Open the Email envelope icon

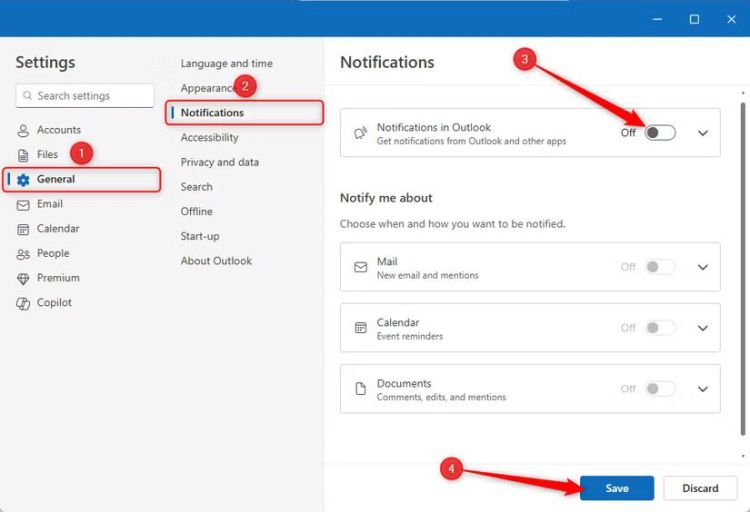(x=23, y=204)
